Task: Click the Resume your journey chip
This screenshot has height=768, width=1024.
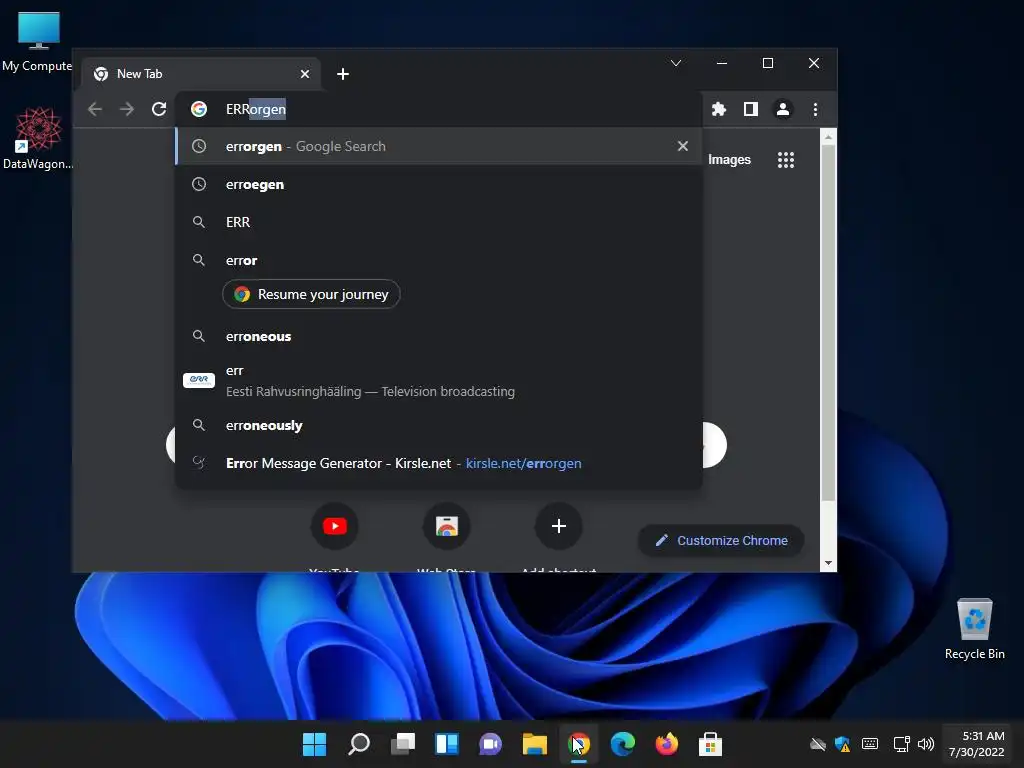Action: tap(311, 295)
